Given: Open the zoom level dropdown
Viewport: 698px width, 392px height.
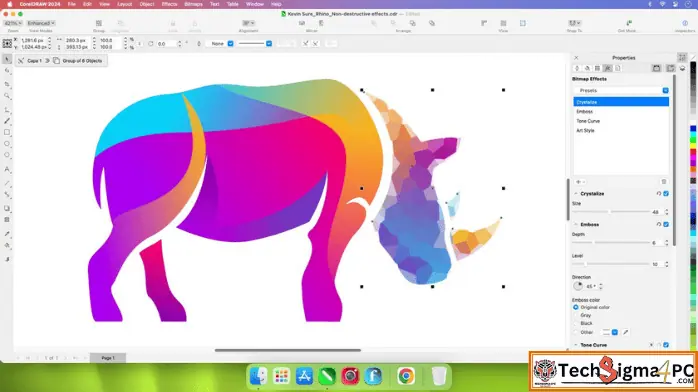Looking at the screenshot, I should click(x=13, y=23).
